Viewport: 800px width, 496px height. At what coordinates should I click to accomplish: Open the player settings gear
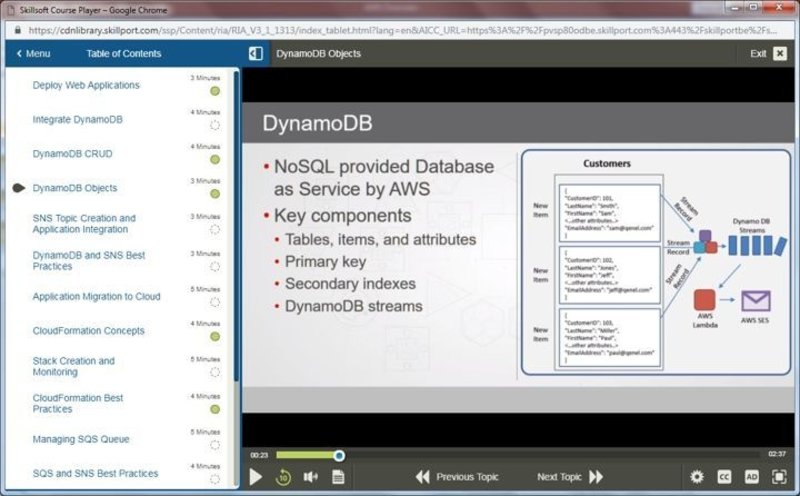[x=696, y=477]
